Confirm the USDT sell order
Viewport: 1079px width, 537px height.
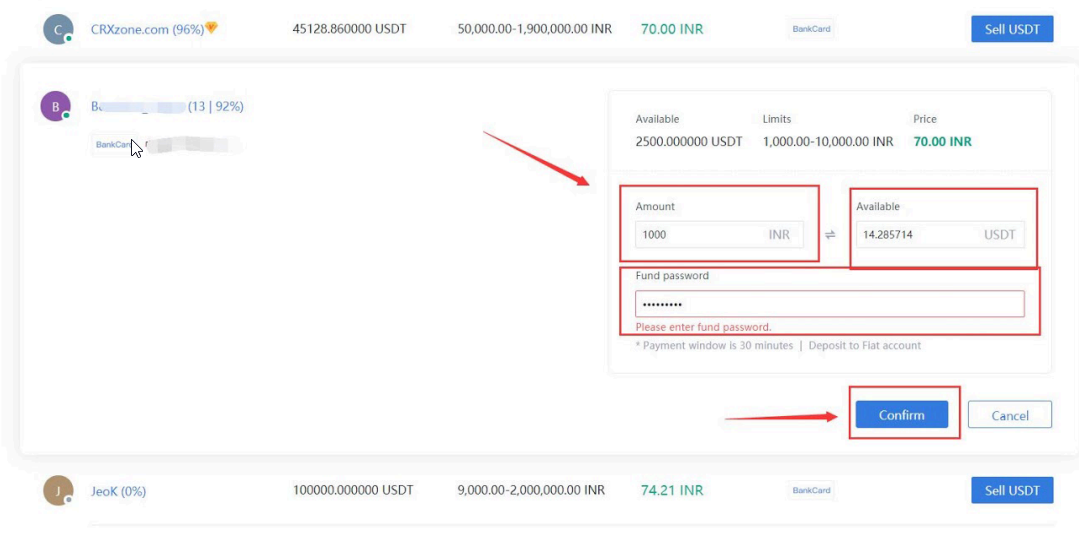tap(901, 415)
